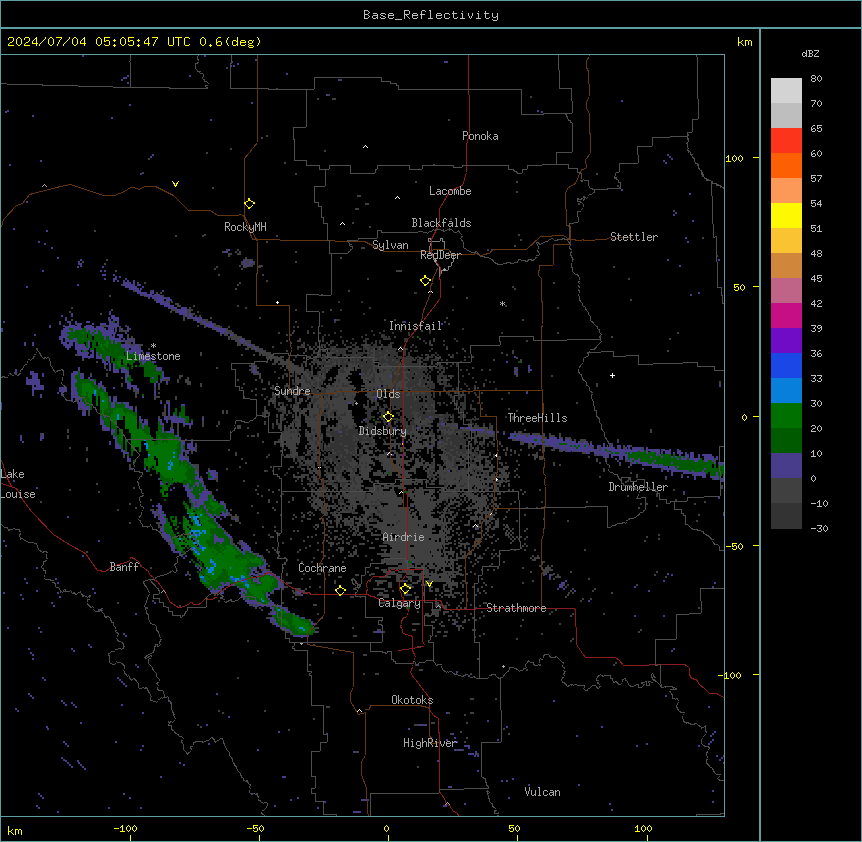
Task: Click the Stettler label
Action: point(634,237)
